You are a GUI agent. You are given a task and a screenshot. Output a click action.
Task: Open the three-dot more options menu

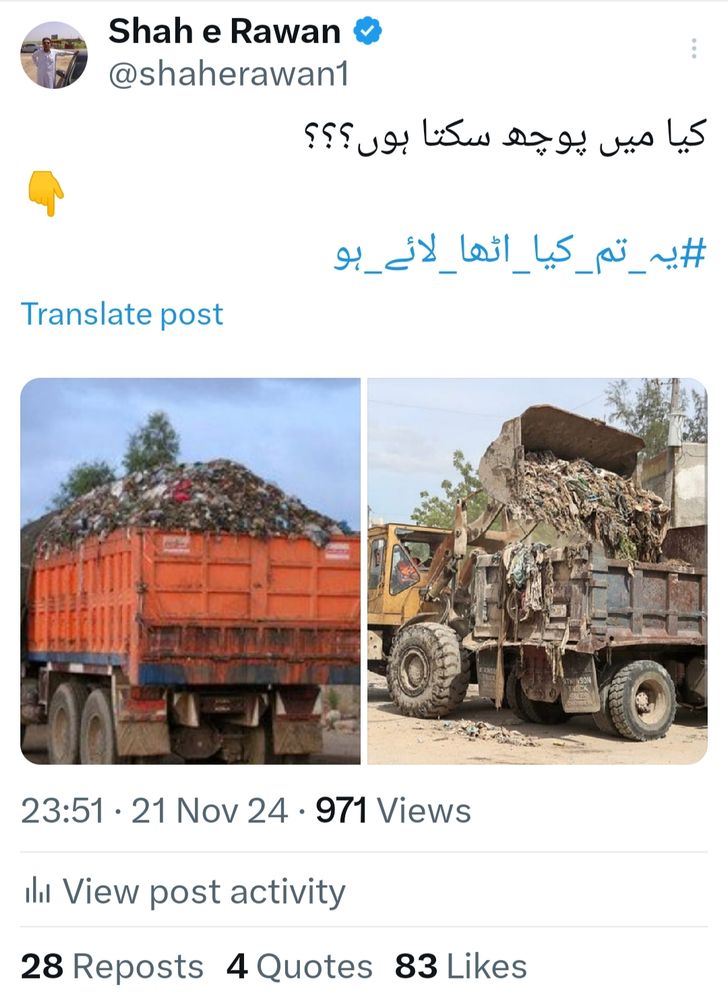[694, 48]
